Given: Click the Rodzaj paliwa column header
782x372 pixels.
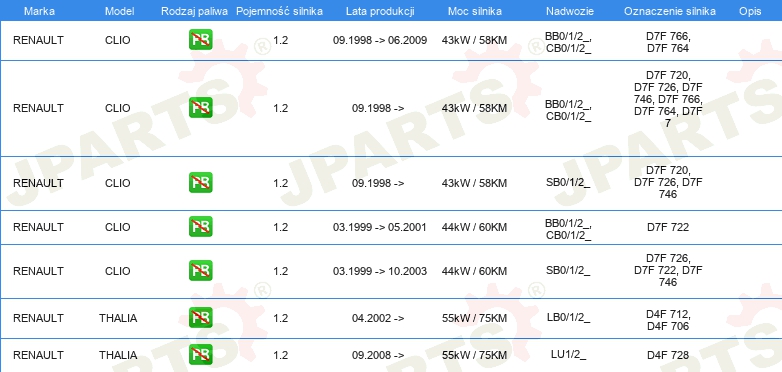Looking at the screenshot, I should coord(195,11).
